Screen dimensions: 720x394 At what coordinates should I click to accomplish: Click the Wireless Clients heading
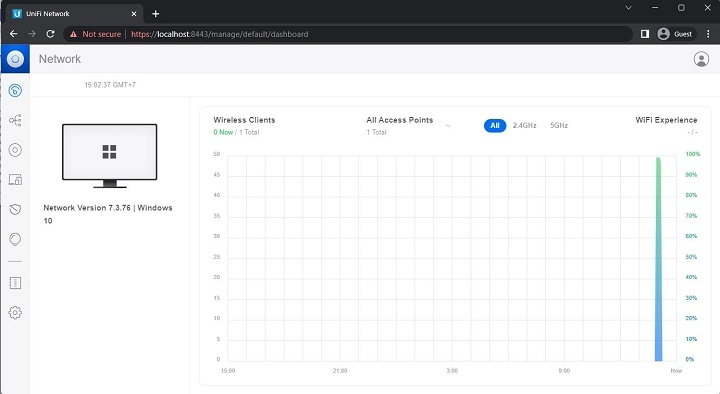244,120
